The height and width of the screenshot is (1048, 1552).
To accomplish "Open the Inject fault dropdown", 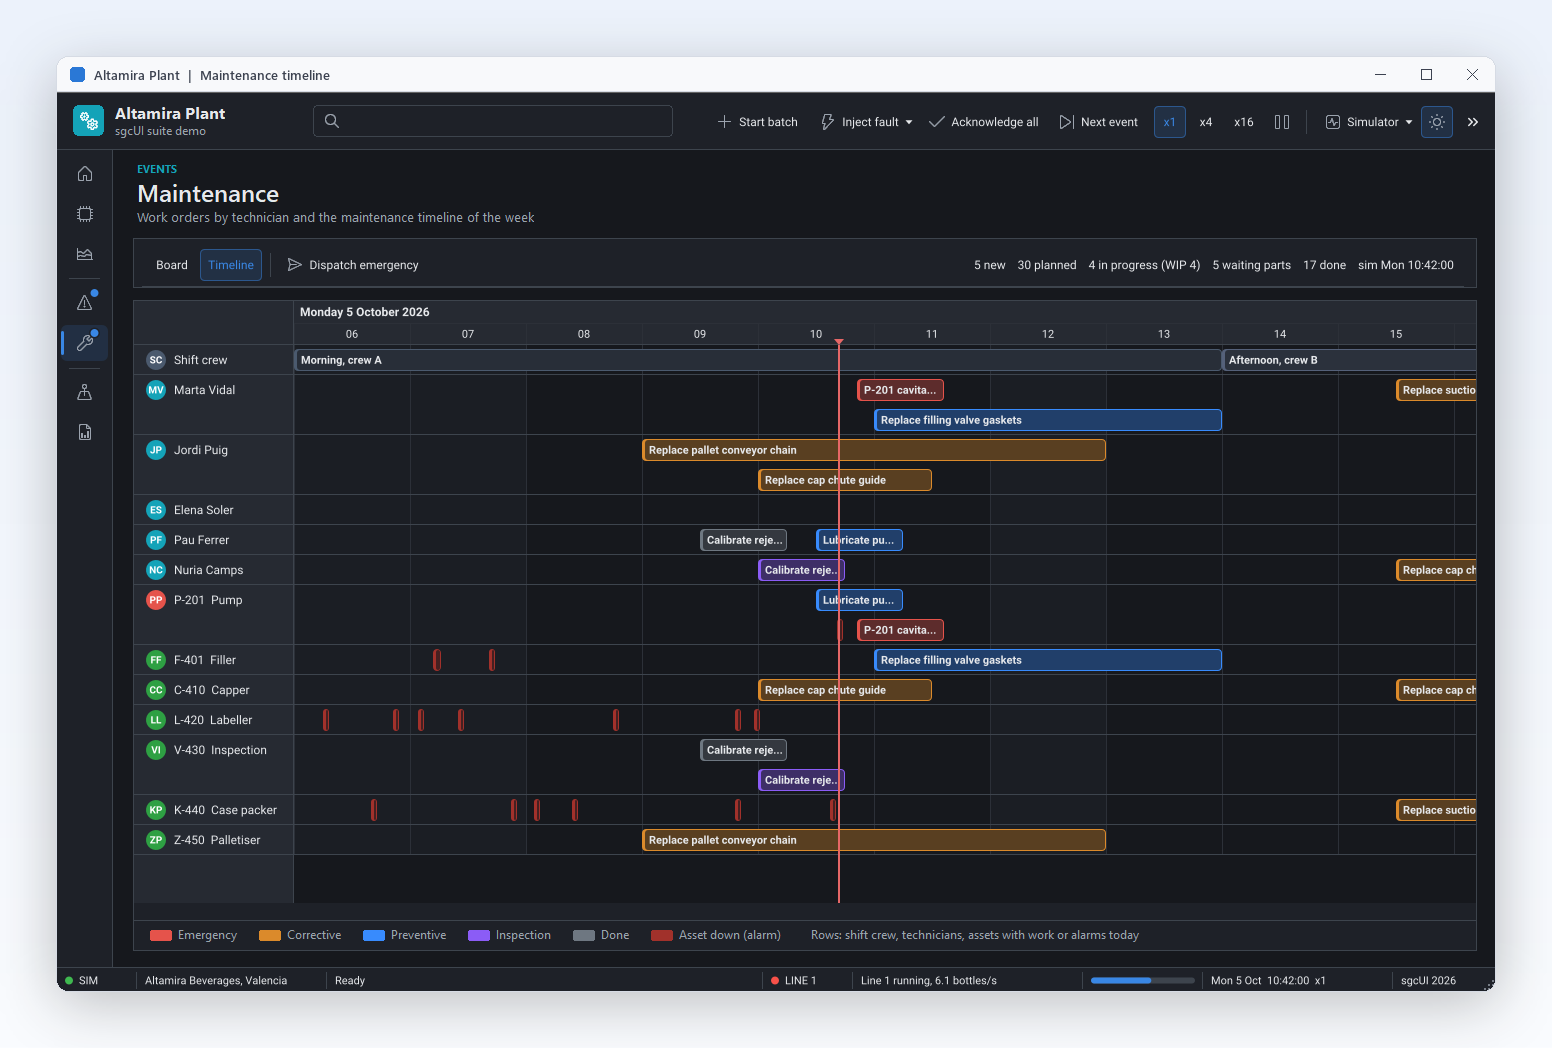I will click(867, 122).
